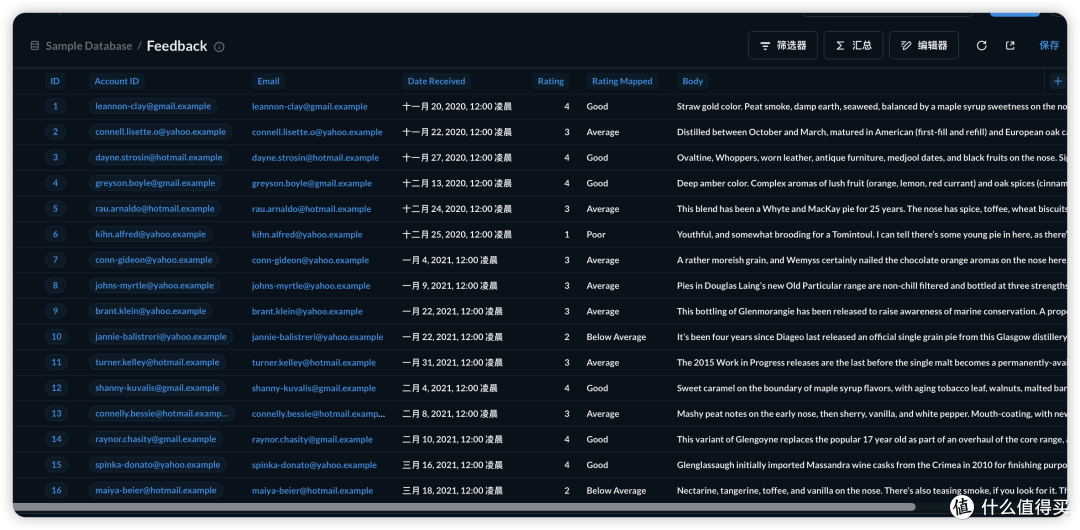Click Account ID turner.kelley@hotmail.example pill
The width and height of the screenshot is (1080, 530).
(x=157, y=363)
